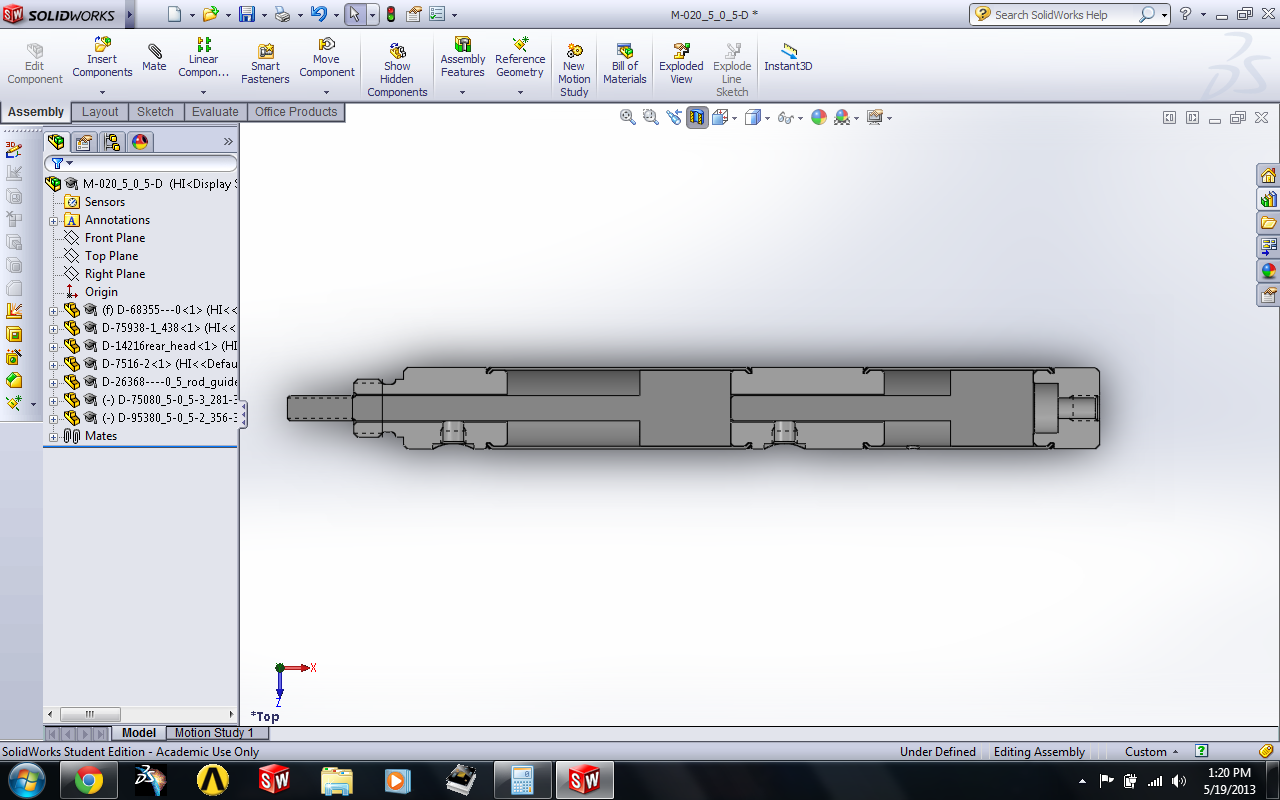
Task: Open View Settings dropdown arrow
Action: point(889,118)
